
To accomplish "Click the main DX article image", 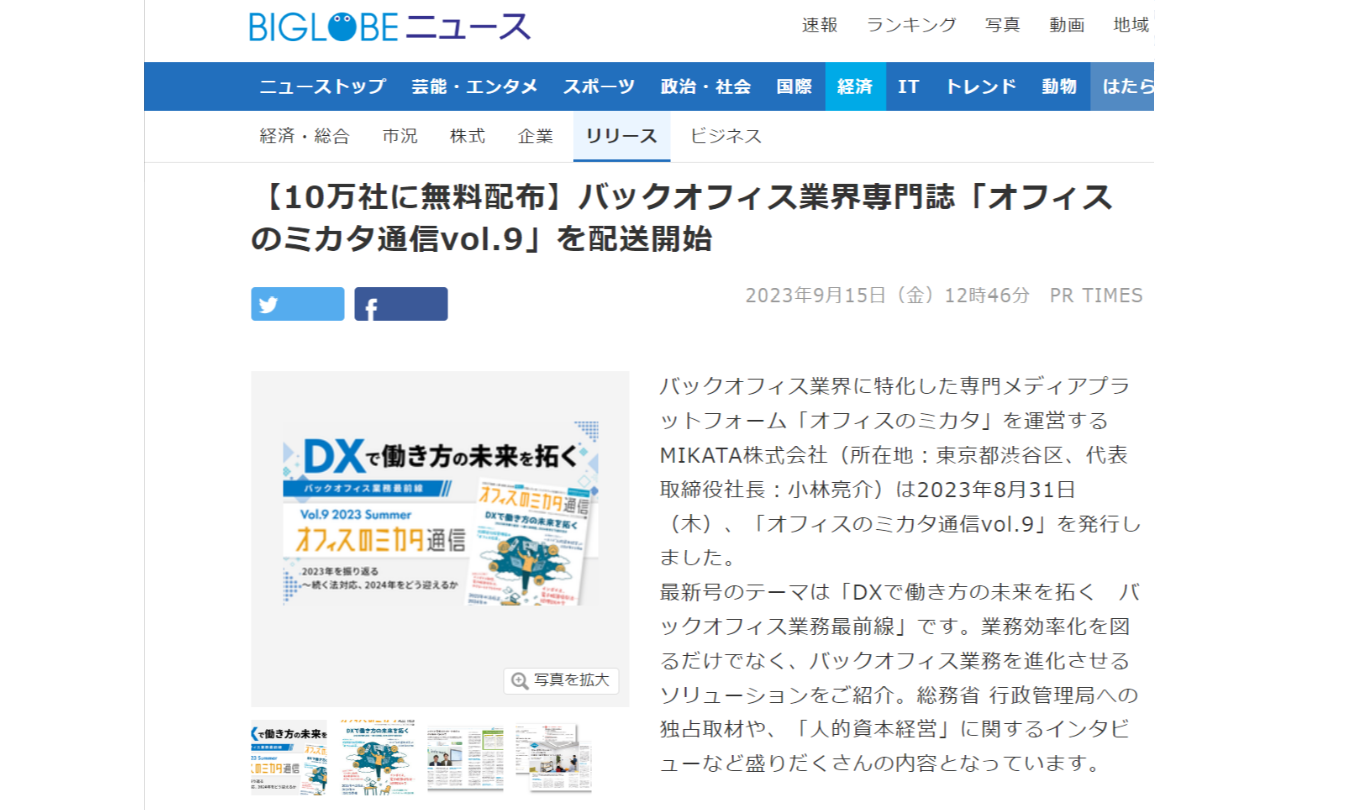I will coord(440,514).
